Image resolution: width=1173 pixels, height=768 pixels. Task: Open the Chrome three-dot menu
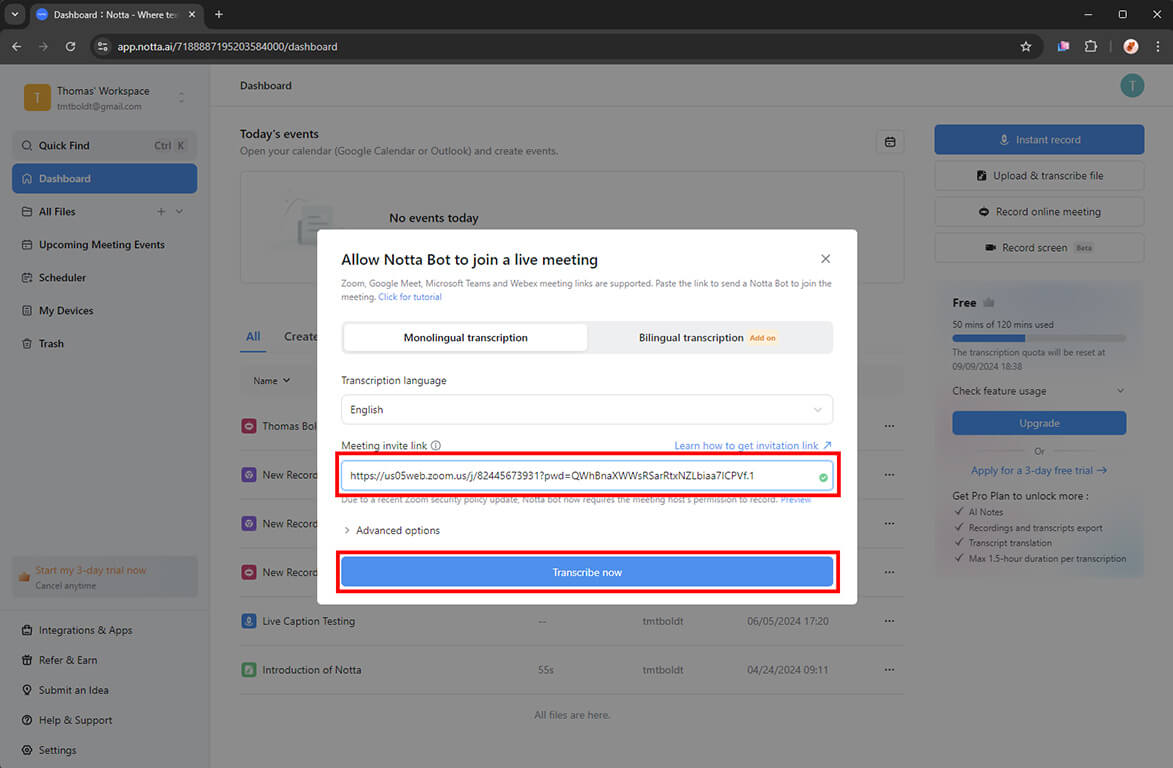[1157, 46]
